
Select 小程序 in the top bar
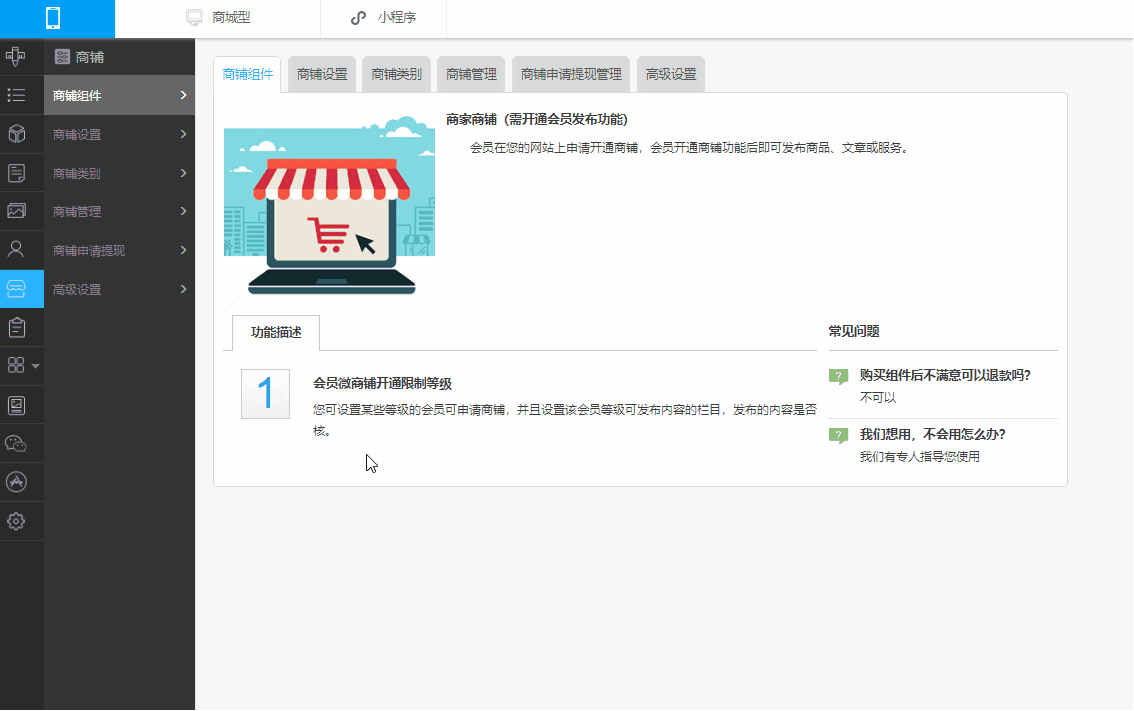coord(384,18)
